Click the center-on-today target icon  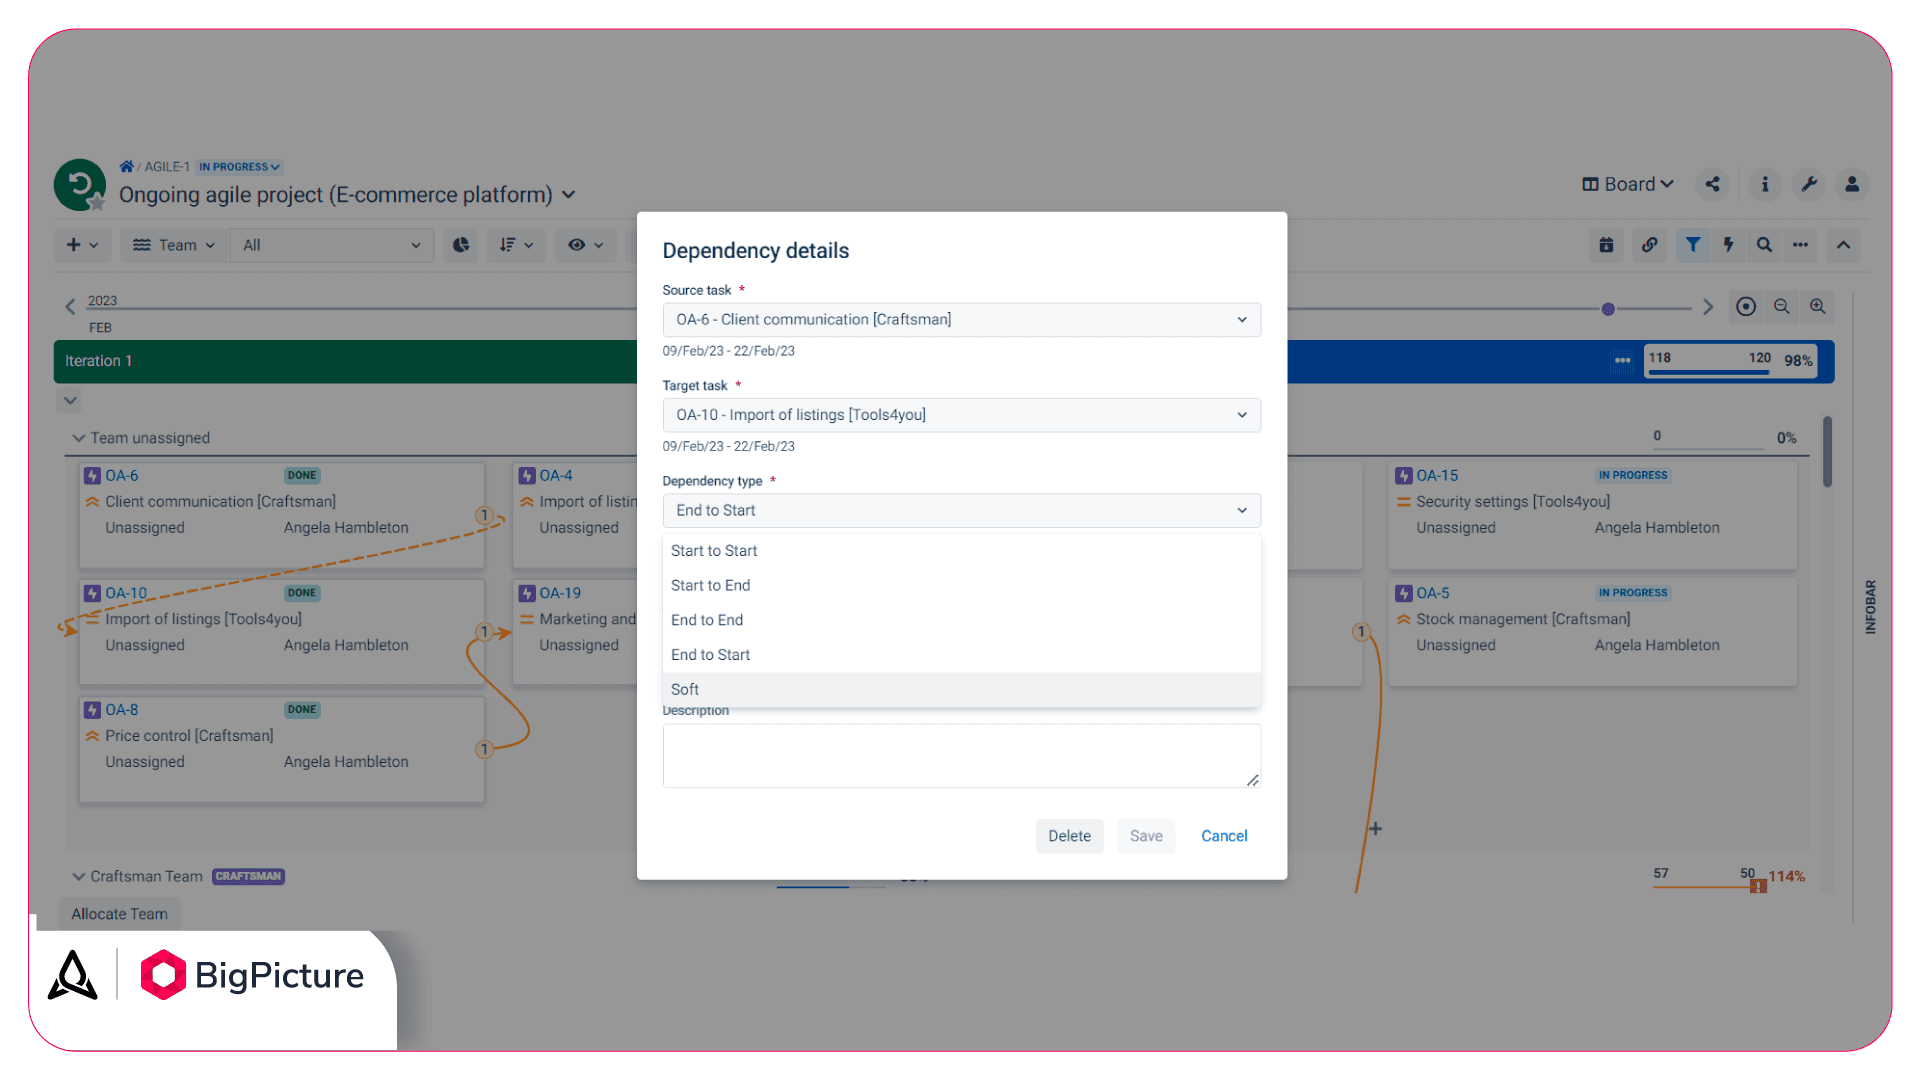coord(1746,307)
